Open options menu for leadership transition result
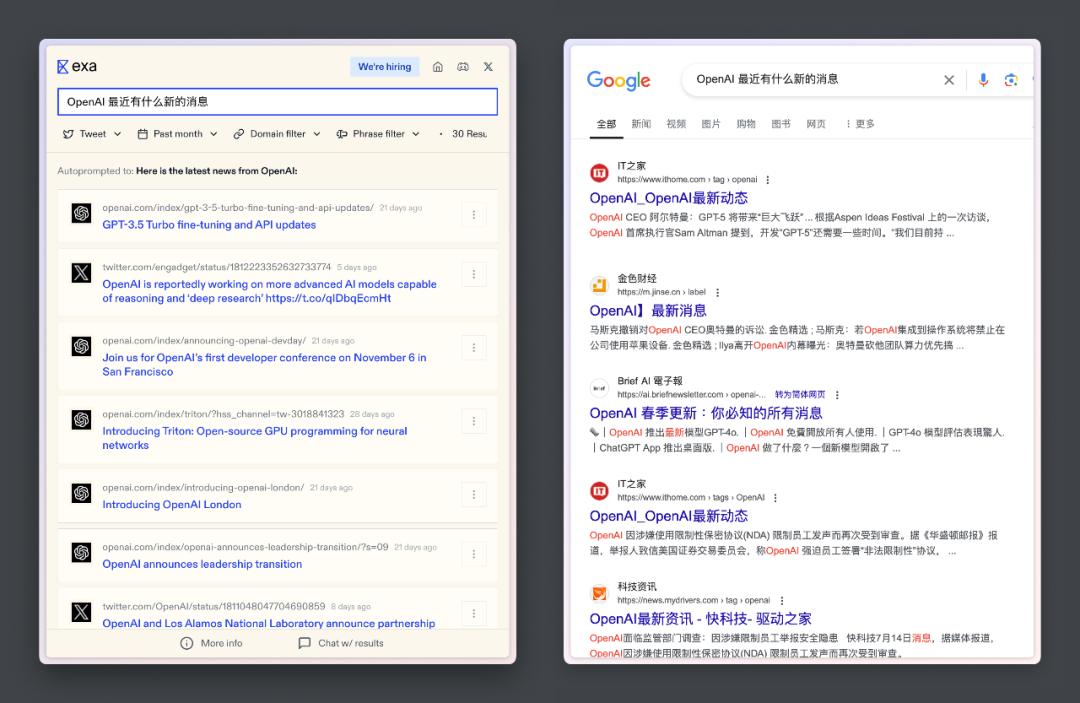This screenshot has width=1080, height=703. (474, 554)
